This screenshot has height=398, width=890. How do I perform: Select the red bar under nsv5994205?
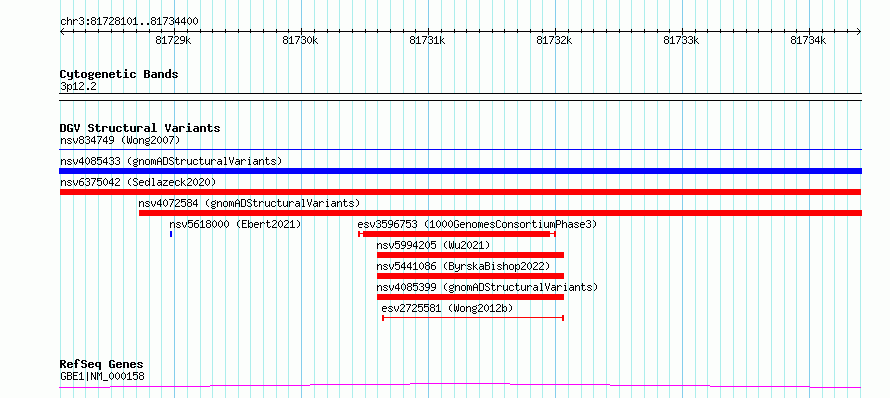click(471, 255)
